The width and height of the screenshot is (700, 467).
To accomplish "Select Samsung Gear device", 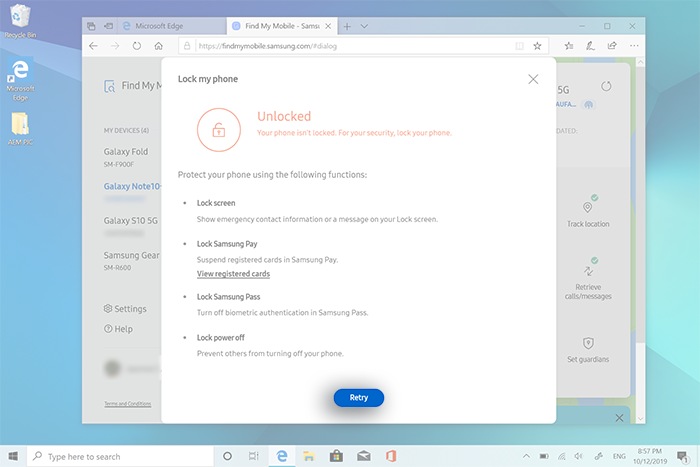I will (x=132, y=260).
